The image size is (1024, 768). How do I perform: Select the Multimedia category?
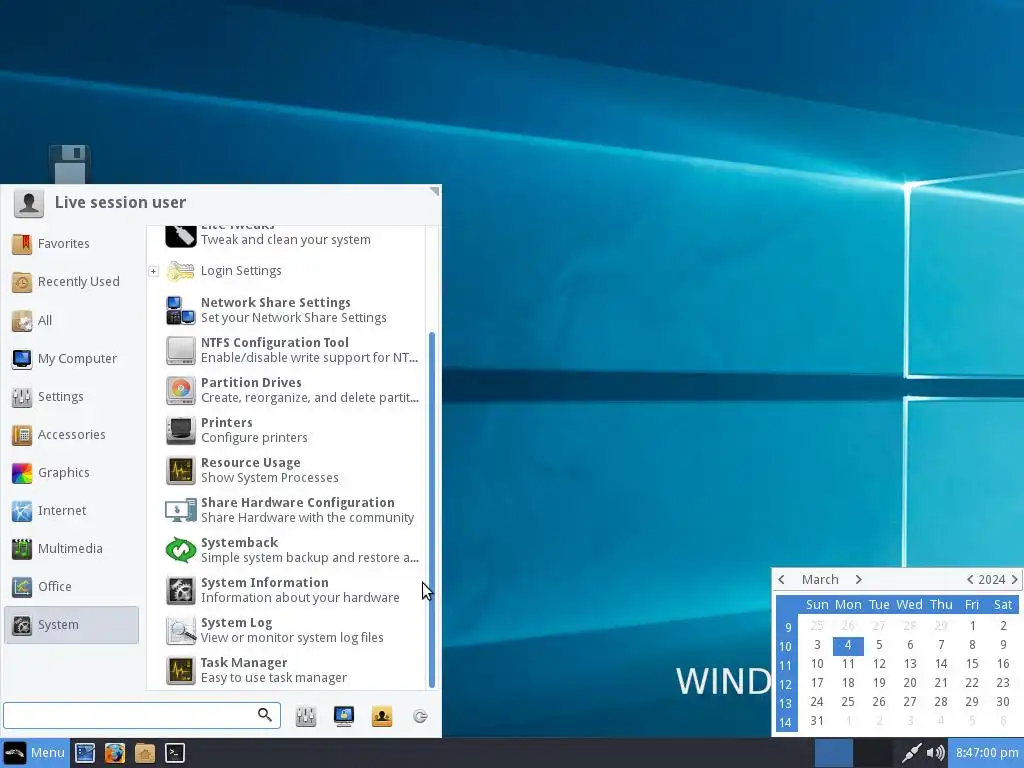pos(71,549)
